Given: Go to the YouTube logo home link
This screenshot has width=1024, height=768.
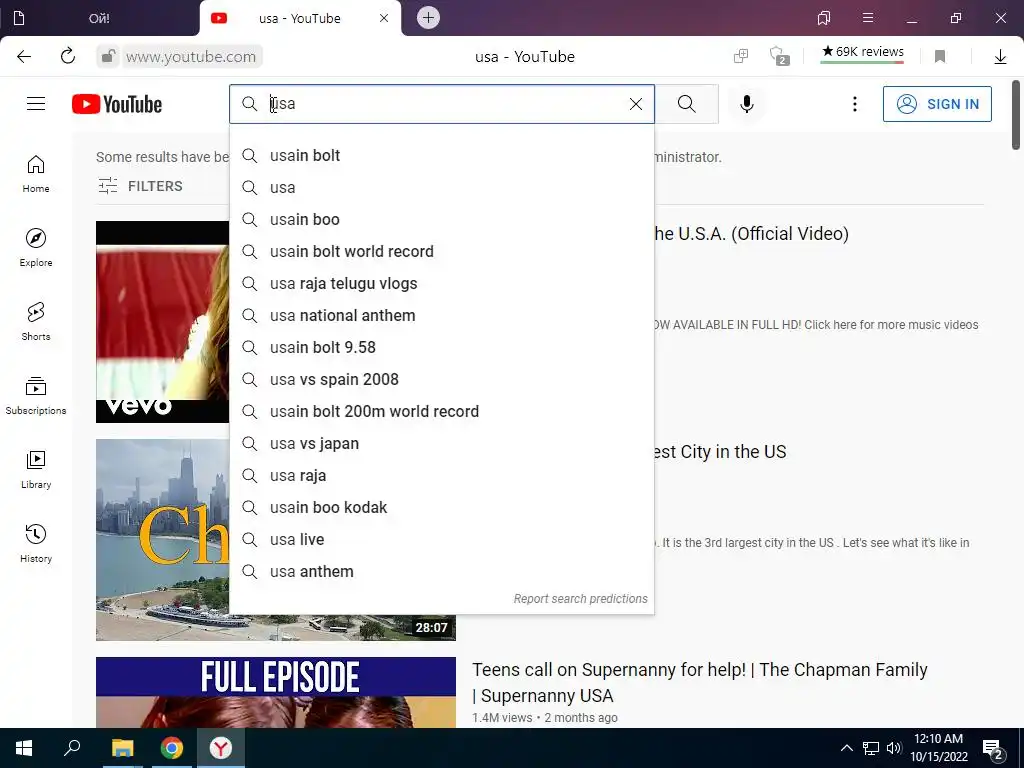Looking at the screenshot, I should coord(117,104).
